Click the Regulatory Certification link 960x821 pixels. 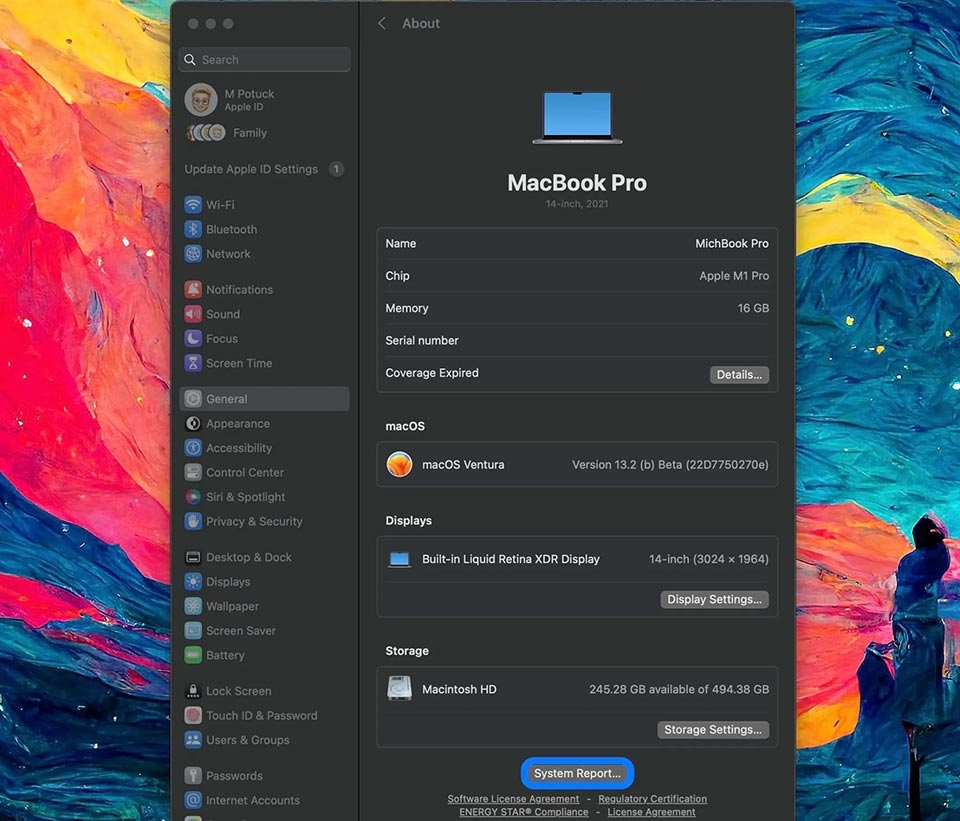(x=652, y=799)
